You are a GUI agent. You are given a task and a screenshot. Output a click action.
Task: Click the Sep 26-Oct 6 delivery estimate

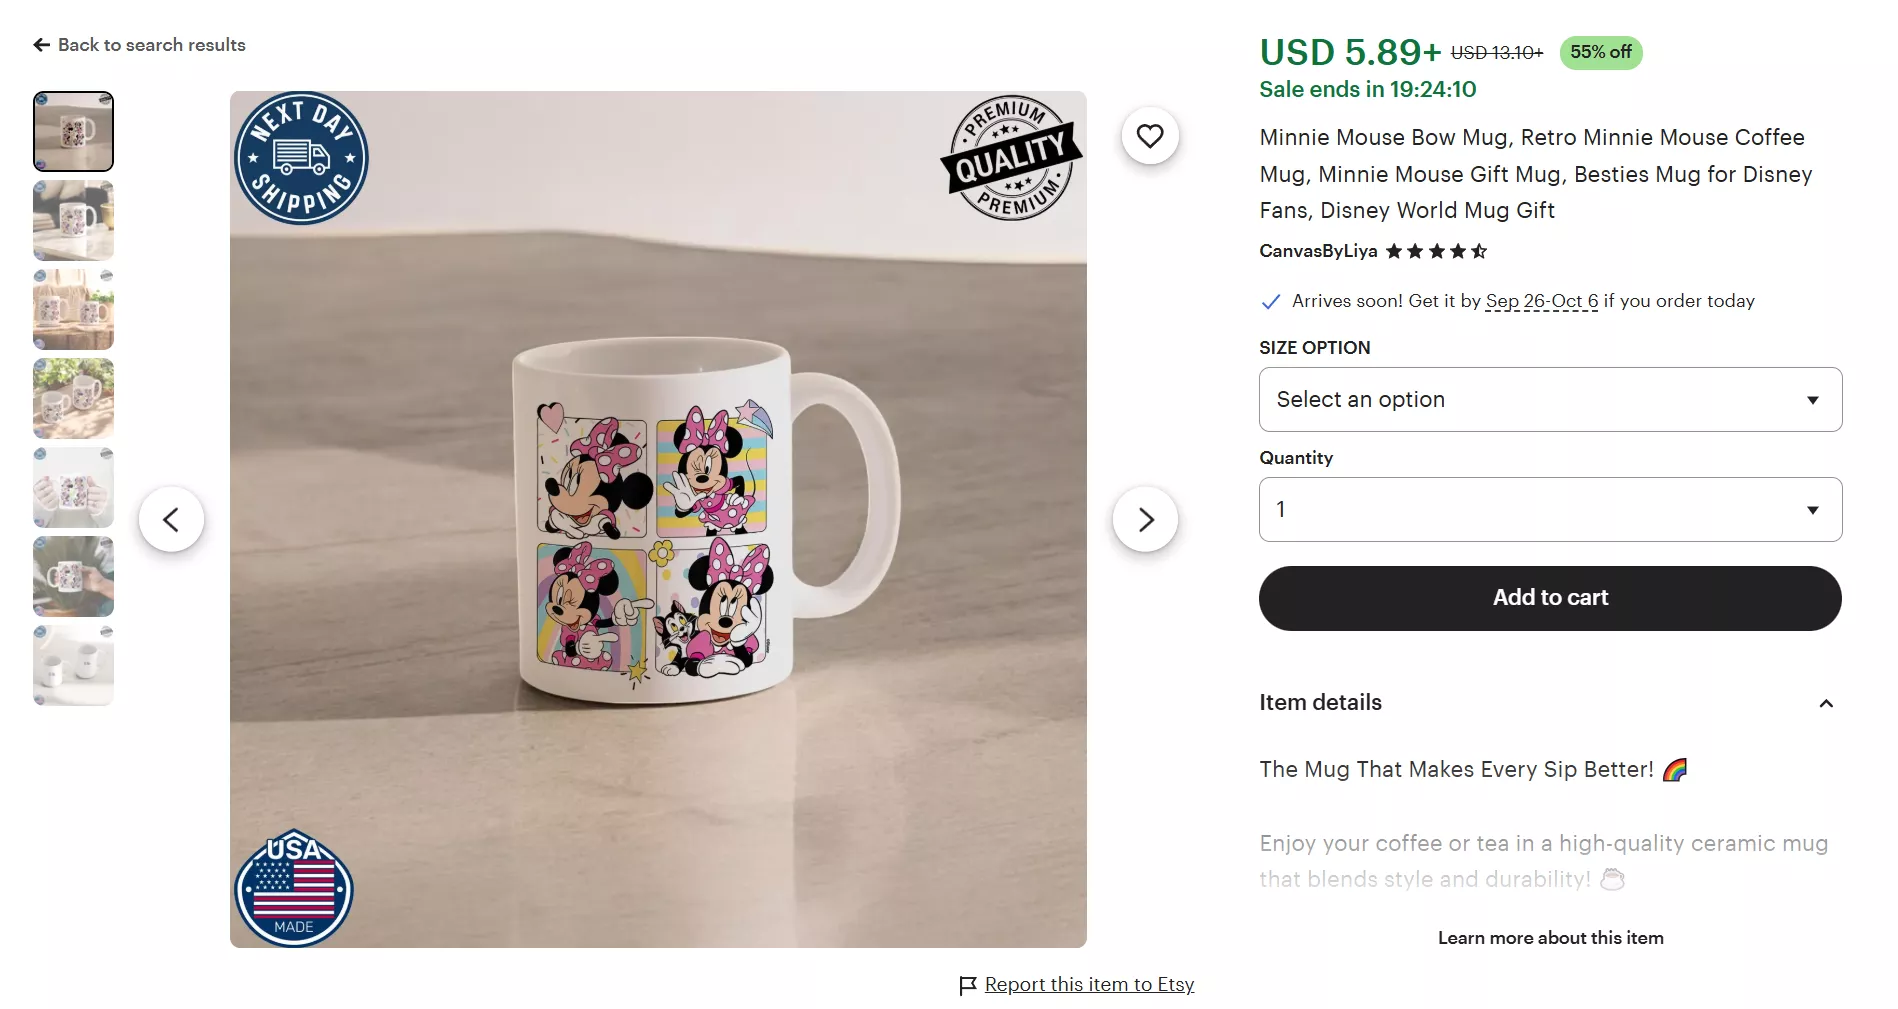(x=1541, y=301)
